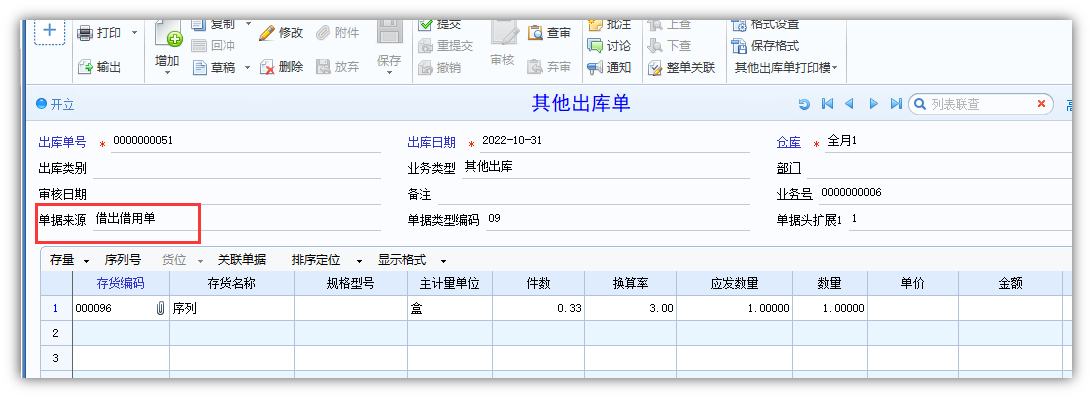Open attachment clip on row 000096
The height and width of the screenshot is (398, 1092).
161,308
